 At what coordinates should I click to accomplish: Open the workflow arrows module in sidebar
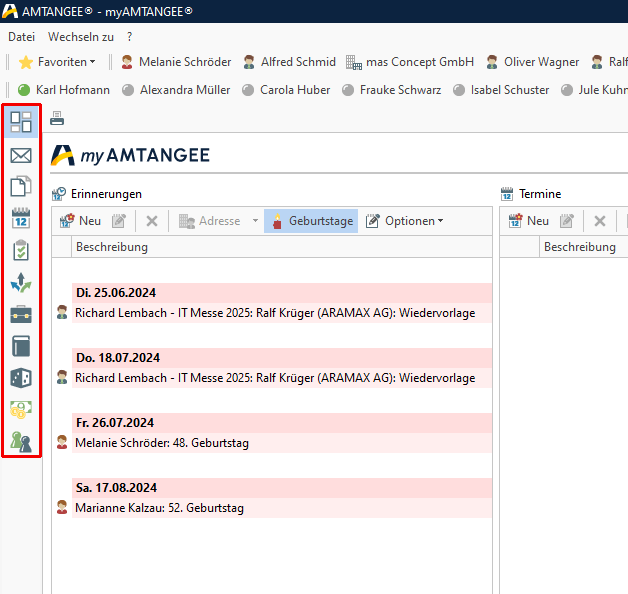click(x=21, y=283)
